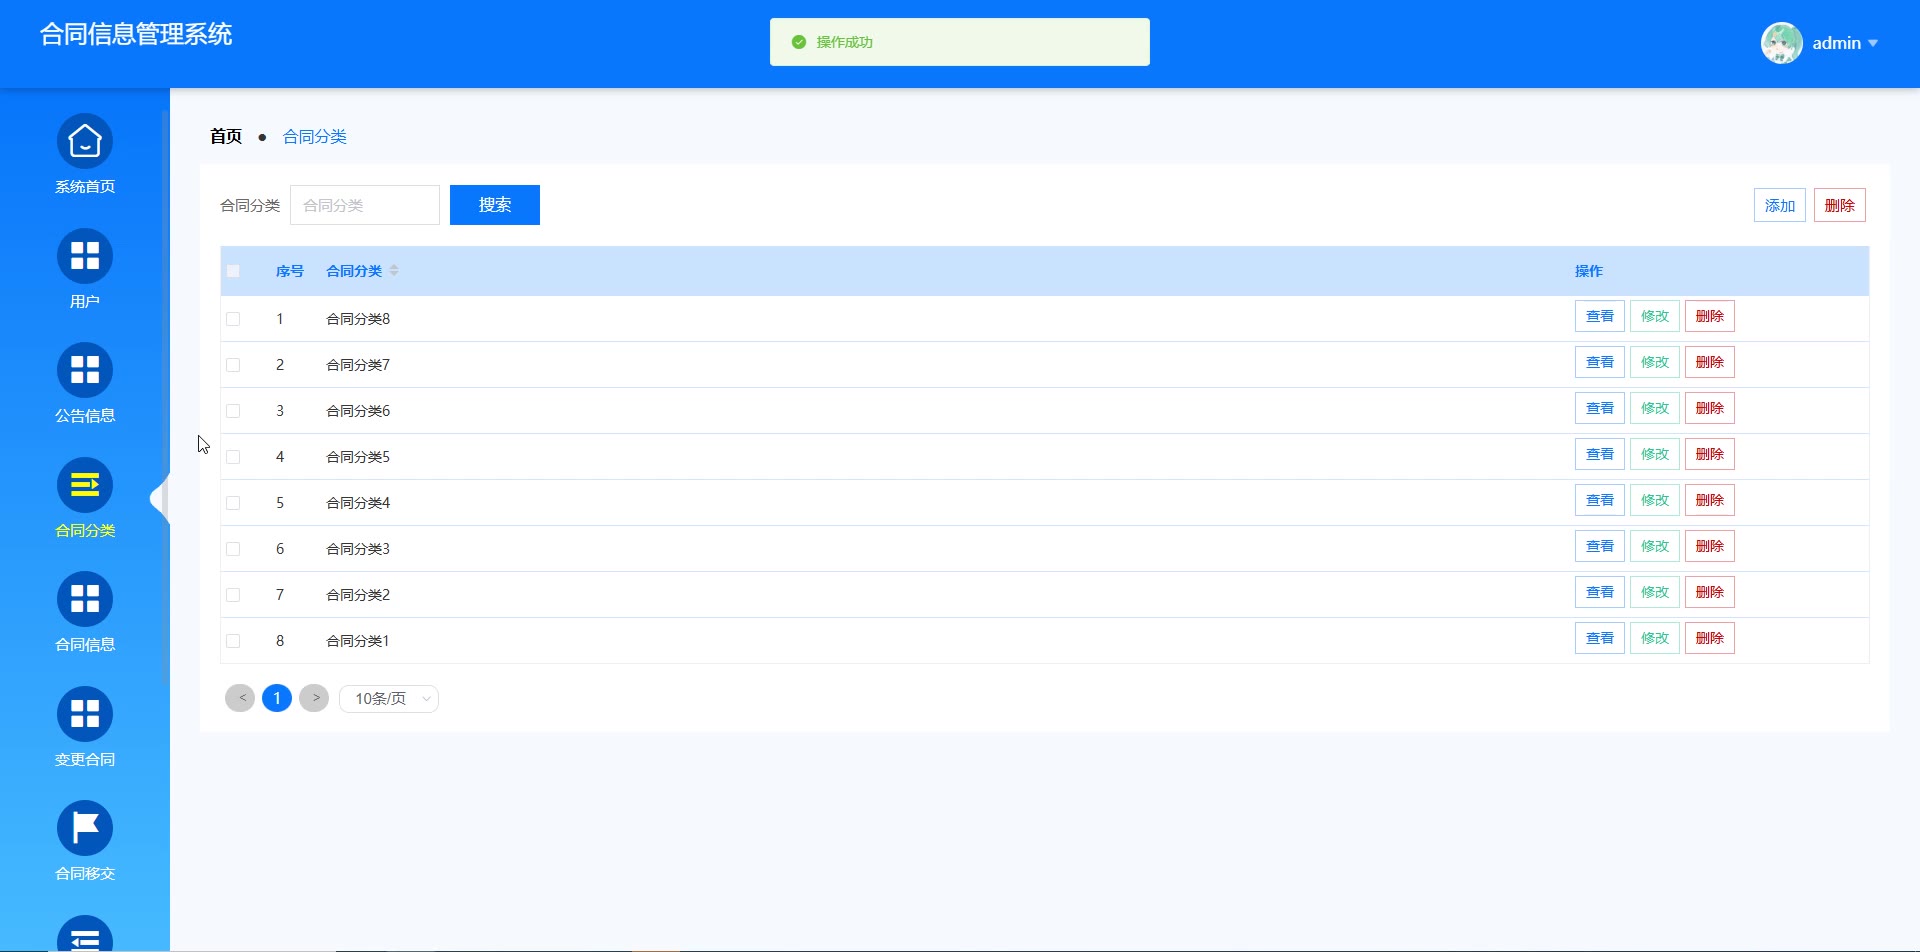Click 修改 for 合同分类5
This screenshot has width=1920, height=952.
1655,454
